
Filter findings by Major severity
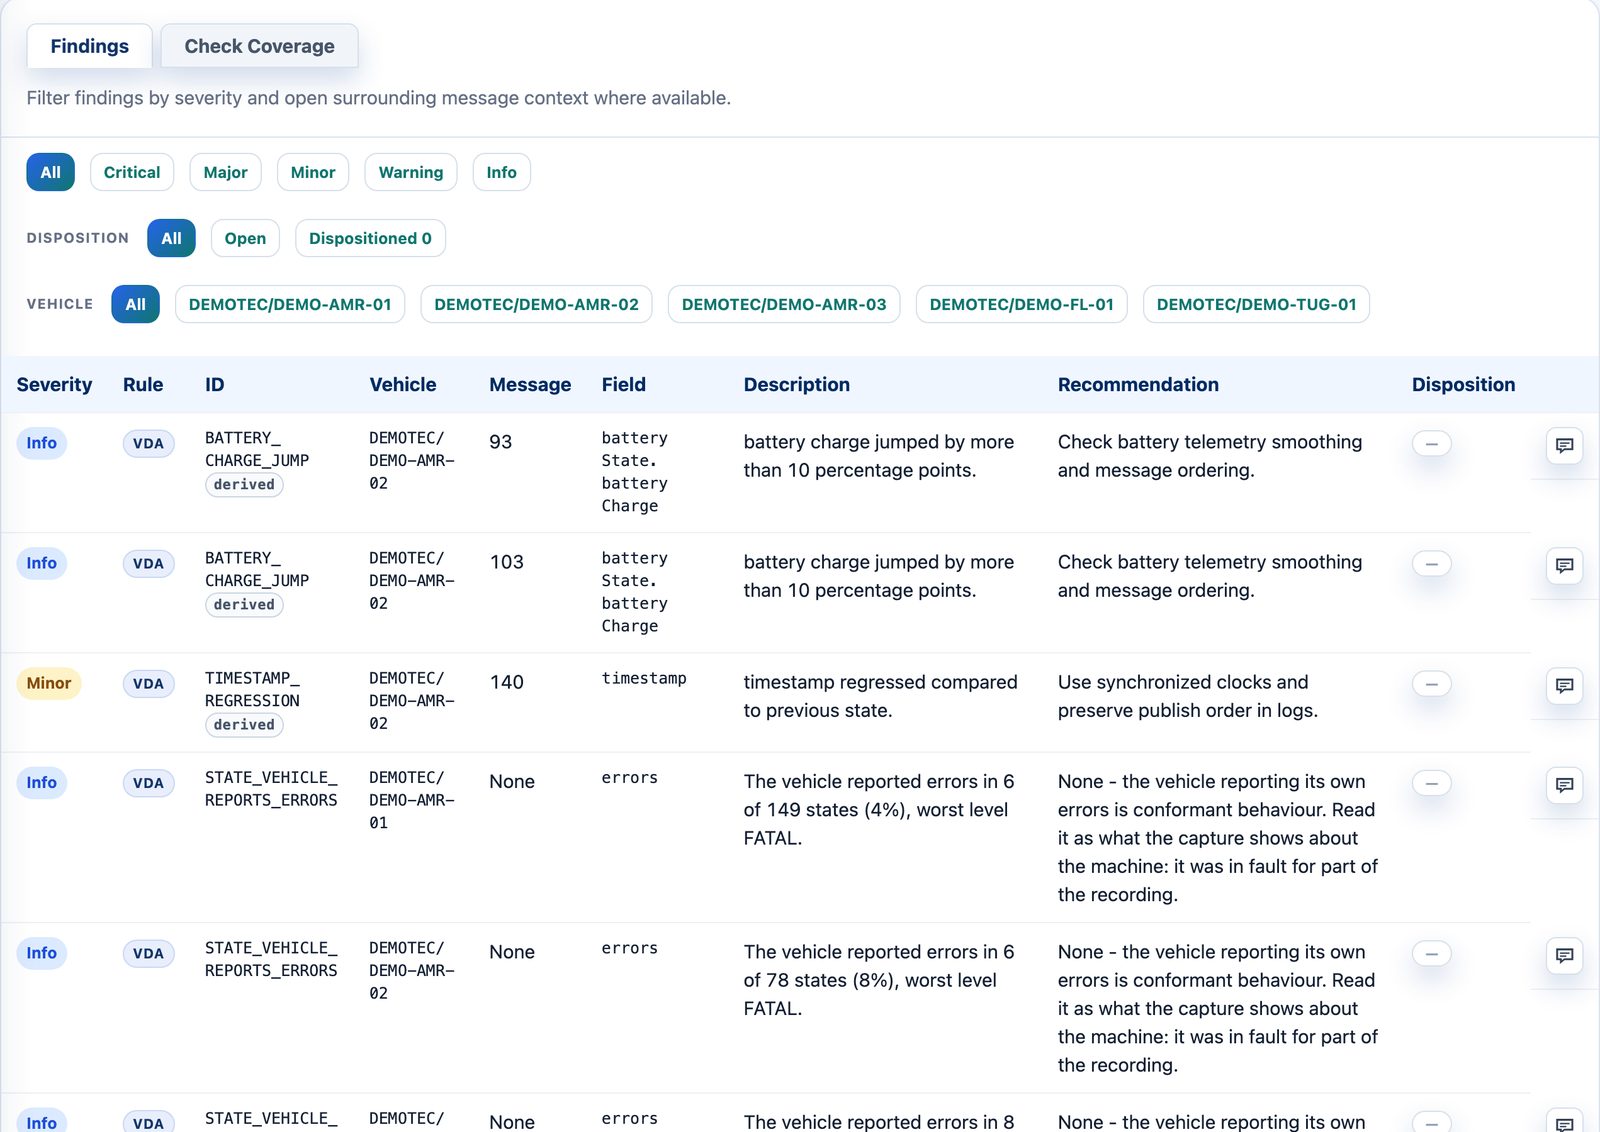(225, 172)
